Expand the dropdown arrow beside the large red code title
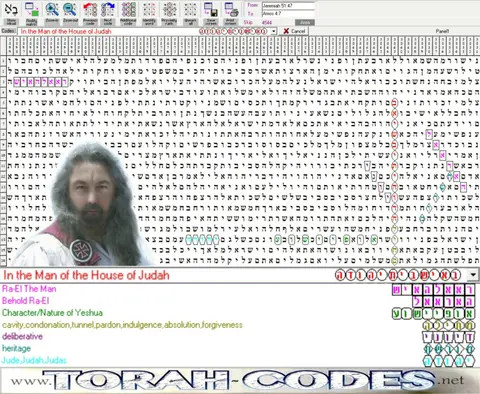The height and width of the screenshot is (394, 480). pyautogui.click(x=473, y=275)
